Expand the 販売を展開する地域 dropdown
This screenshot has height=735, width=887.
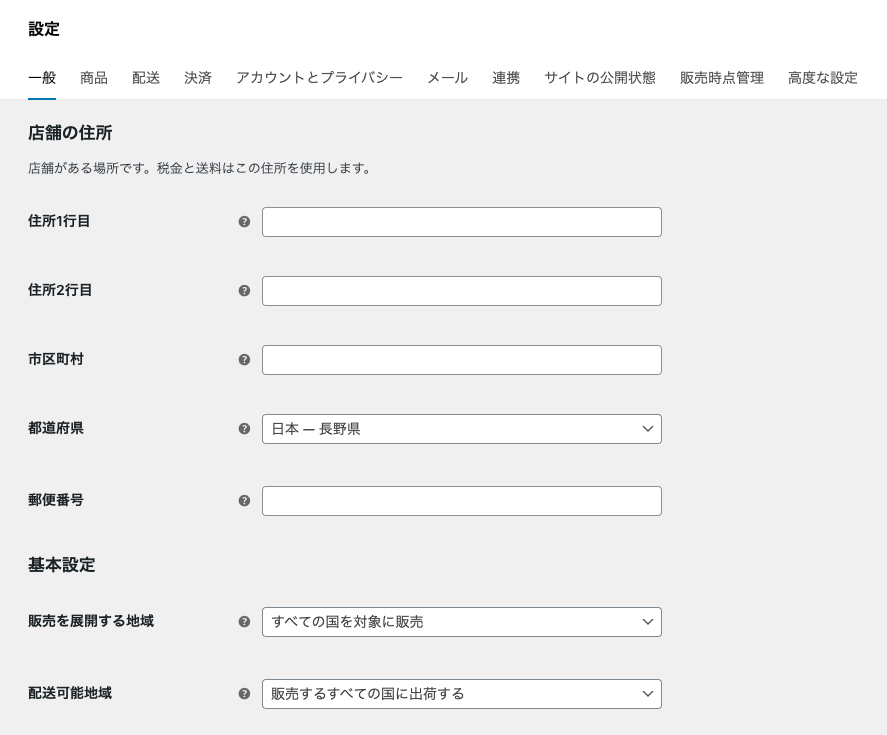click(x=461, y=622)
